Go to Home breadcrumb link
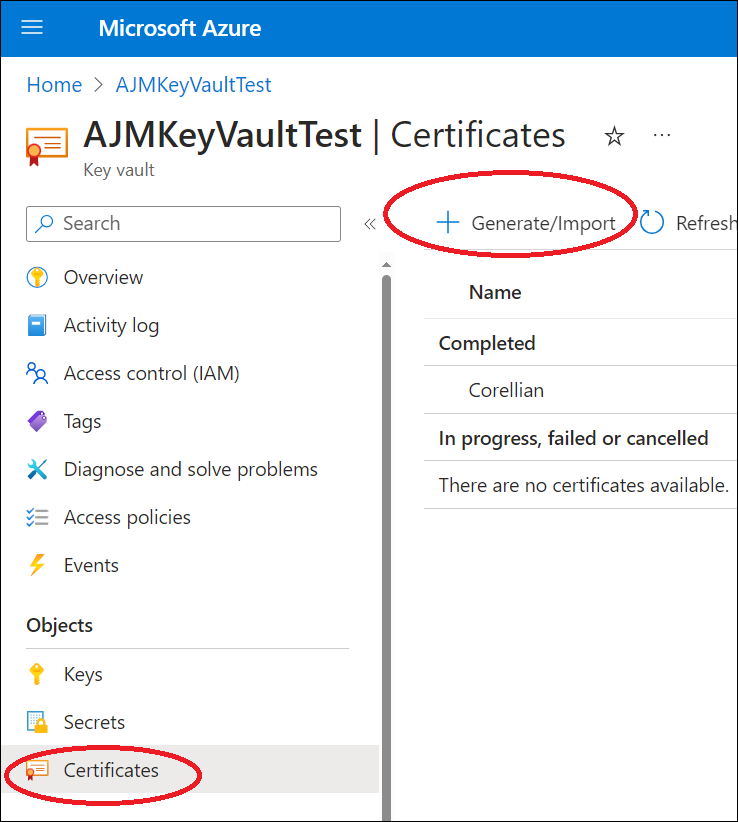 coord(54,85)
